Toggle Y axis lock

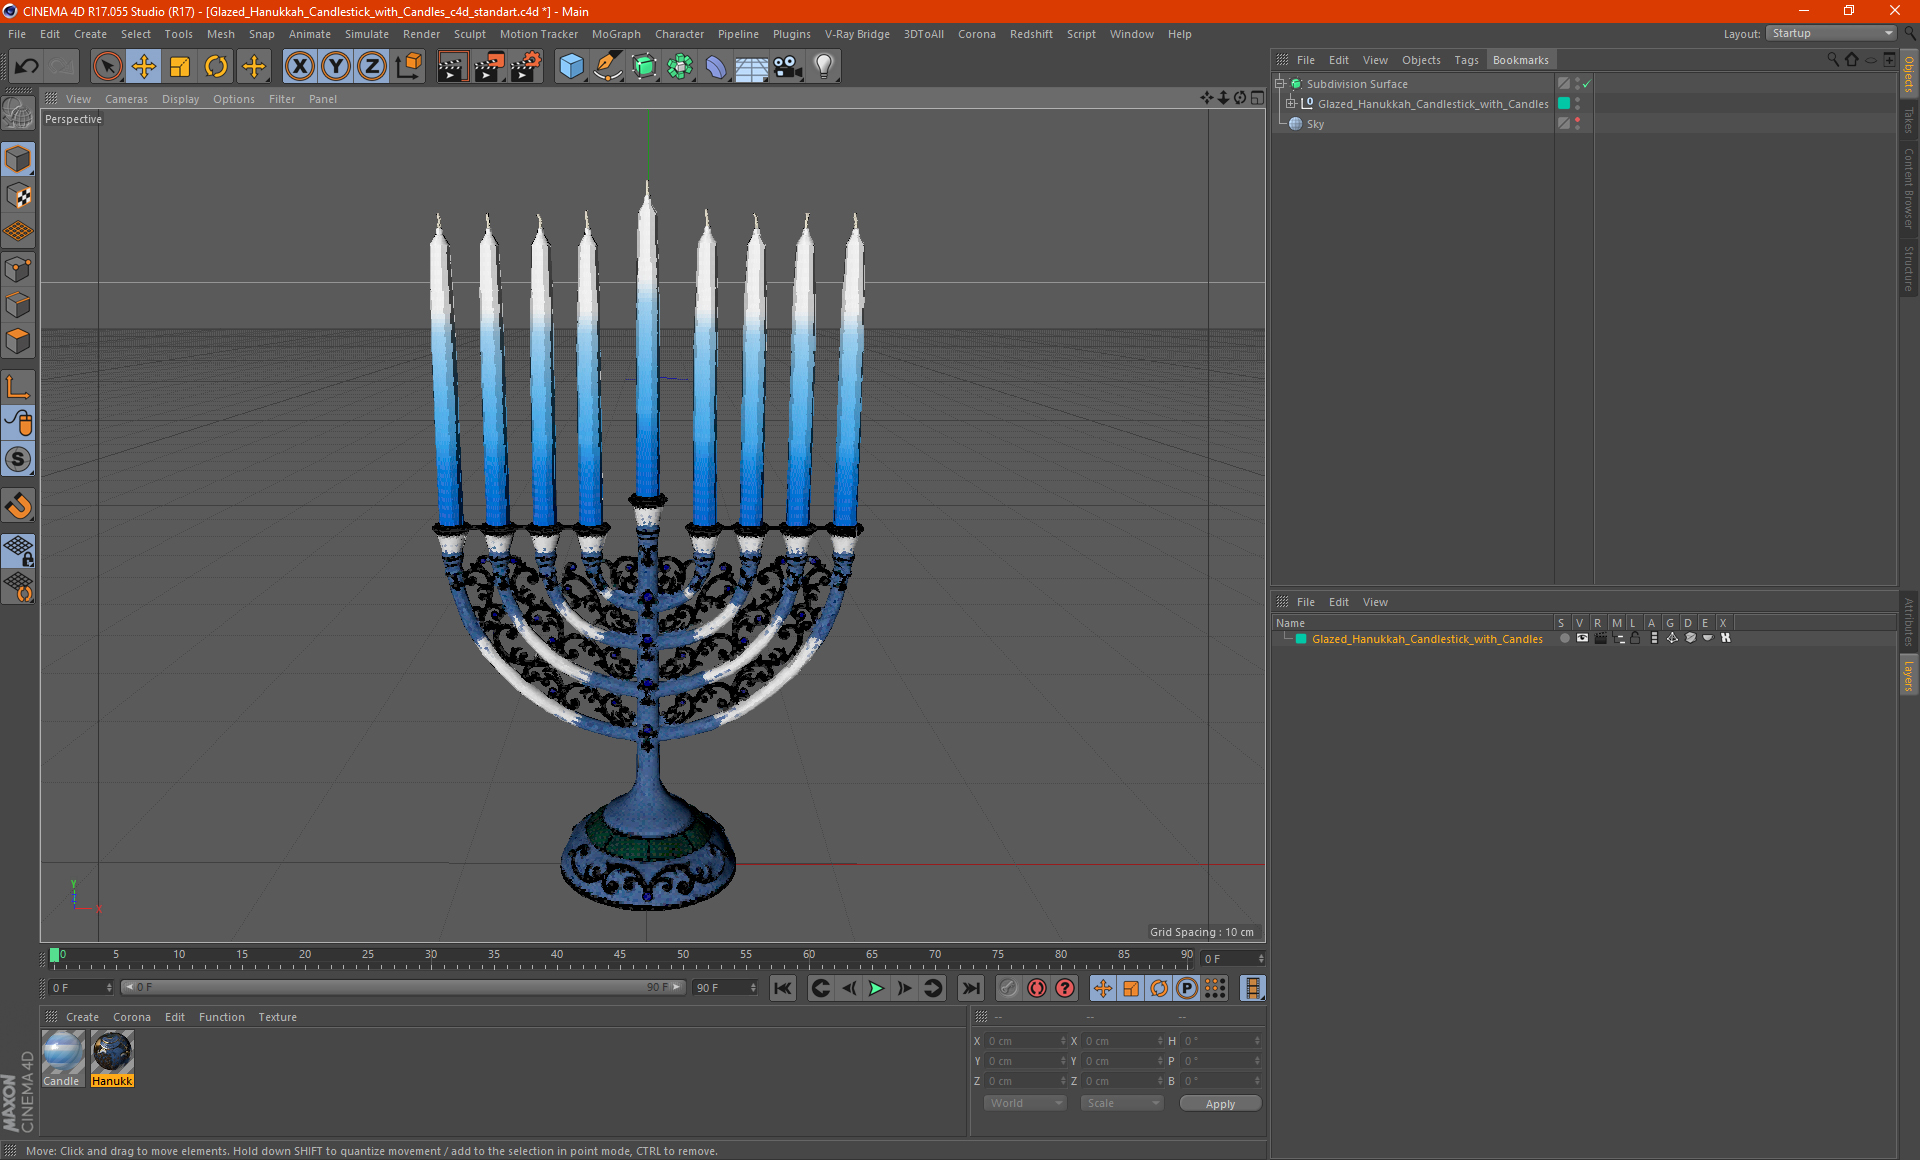[336, 67]
